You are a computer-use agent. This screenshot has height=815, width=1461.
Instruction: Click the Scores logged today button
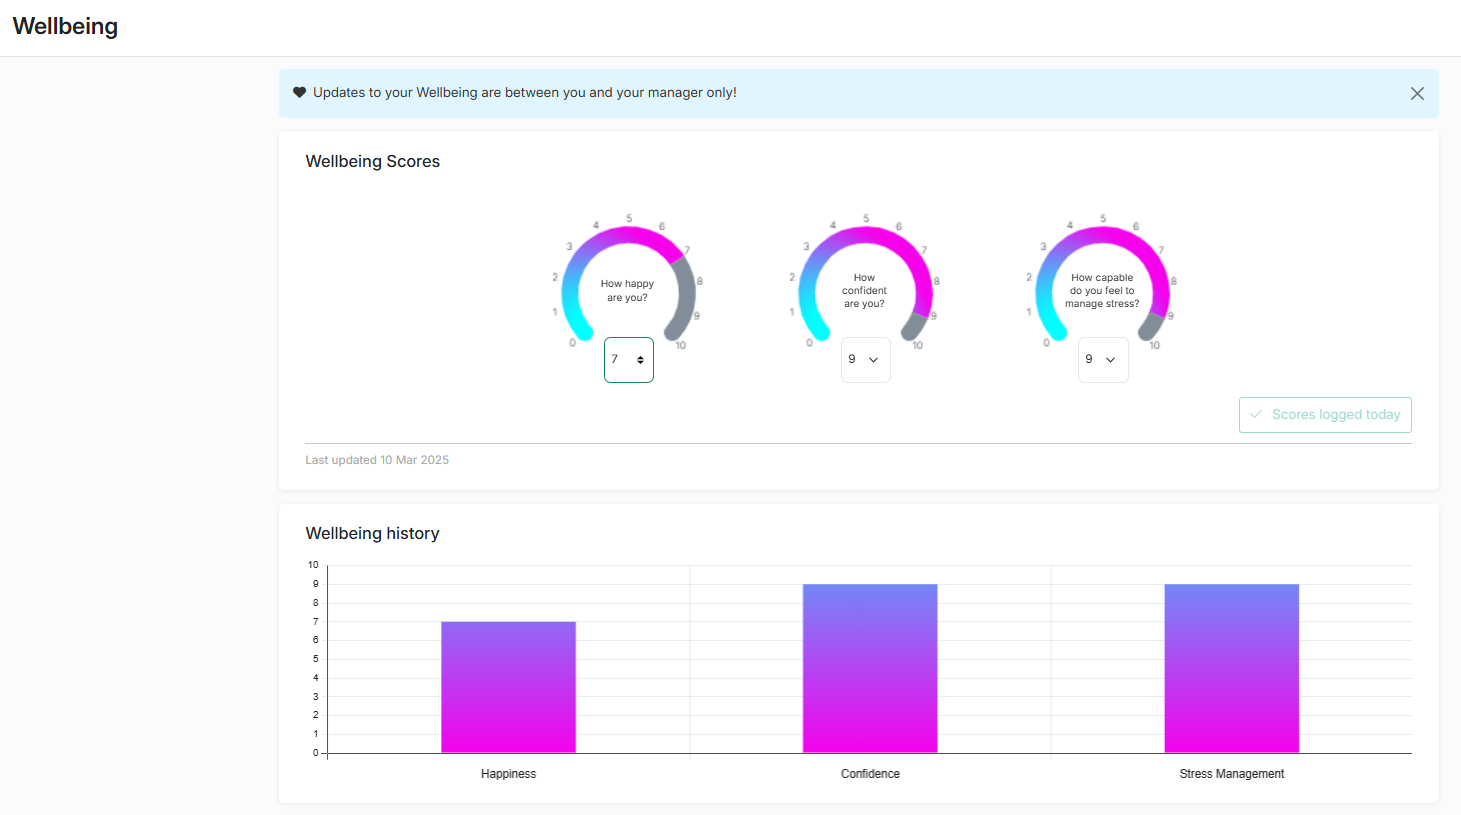point(1325,415)
